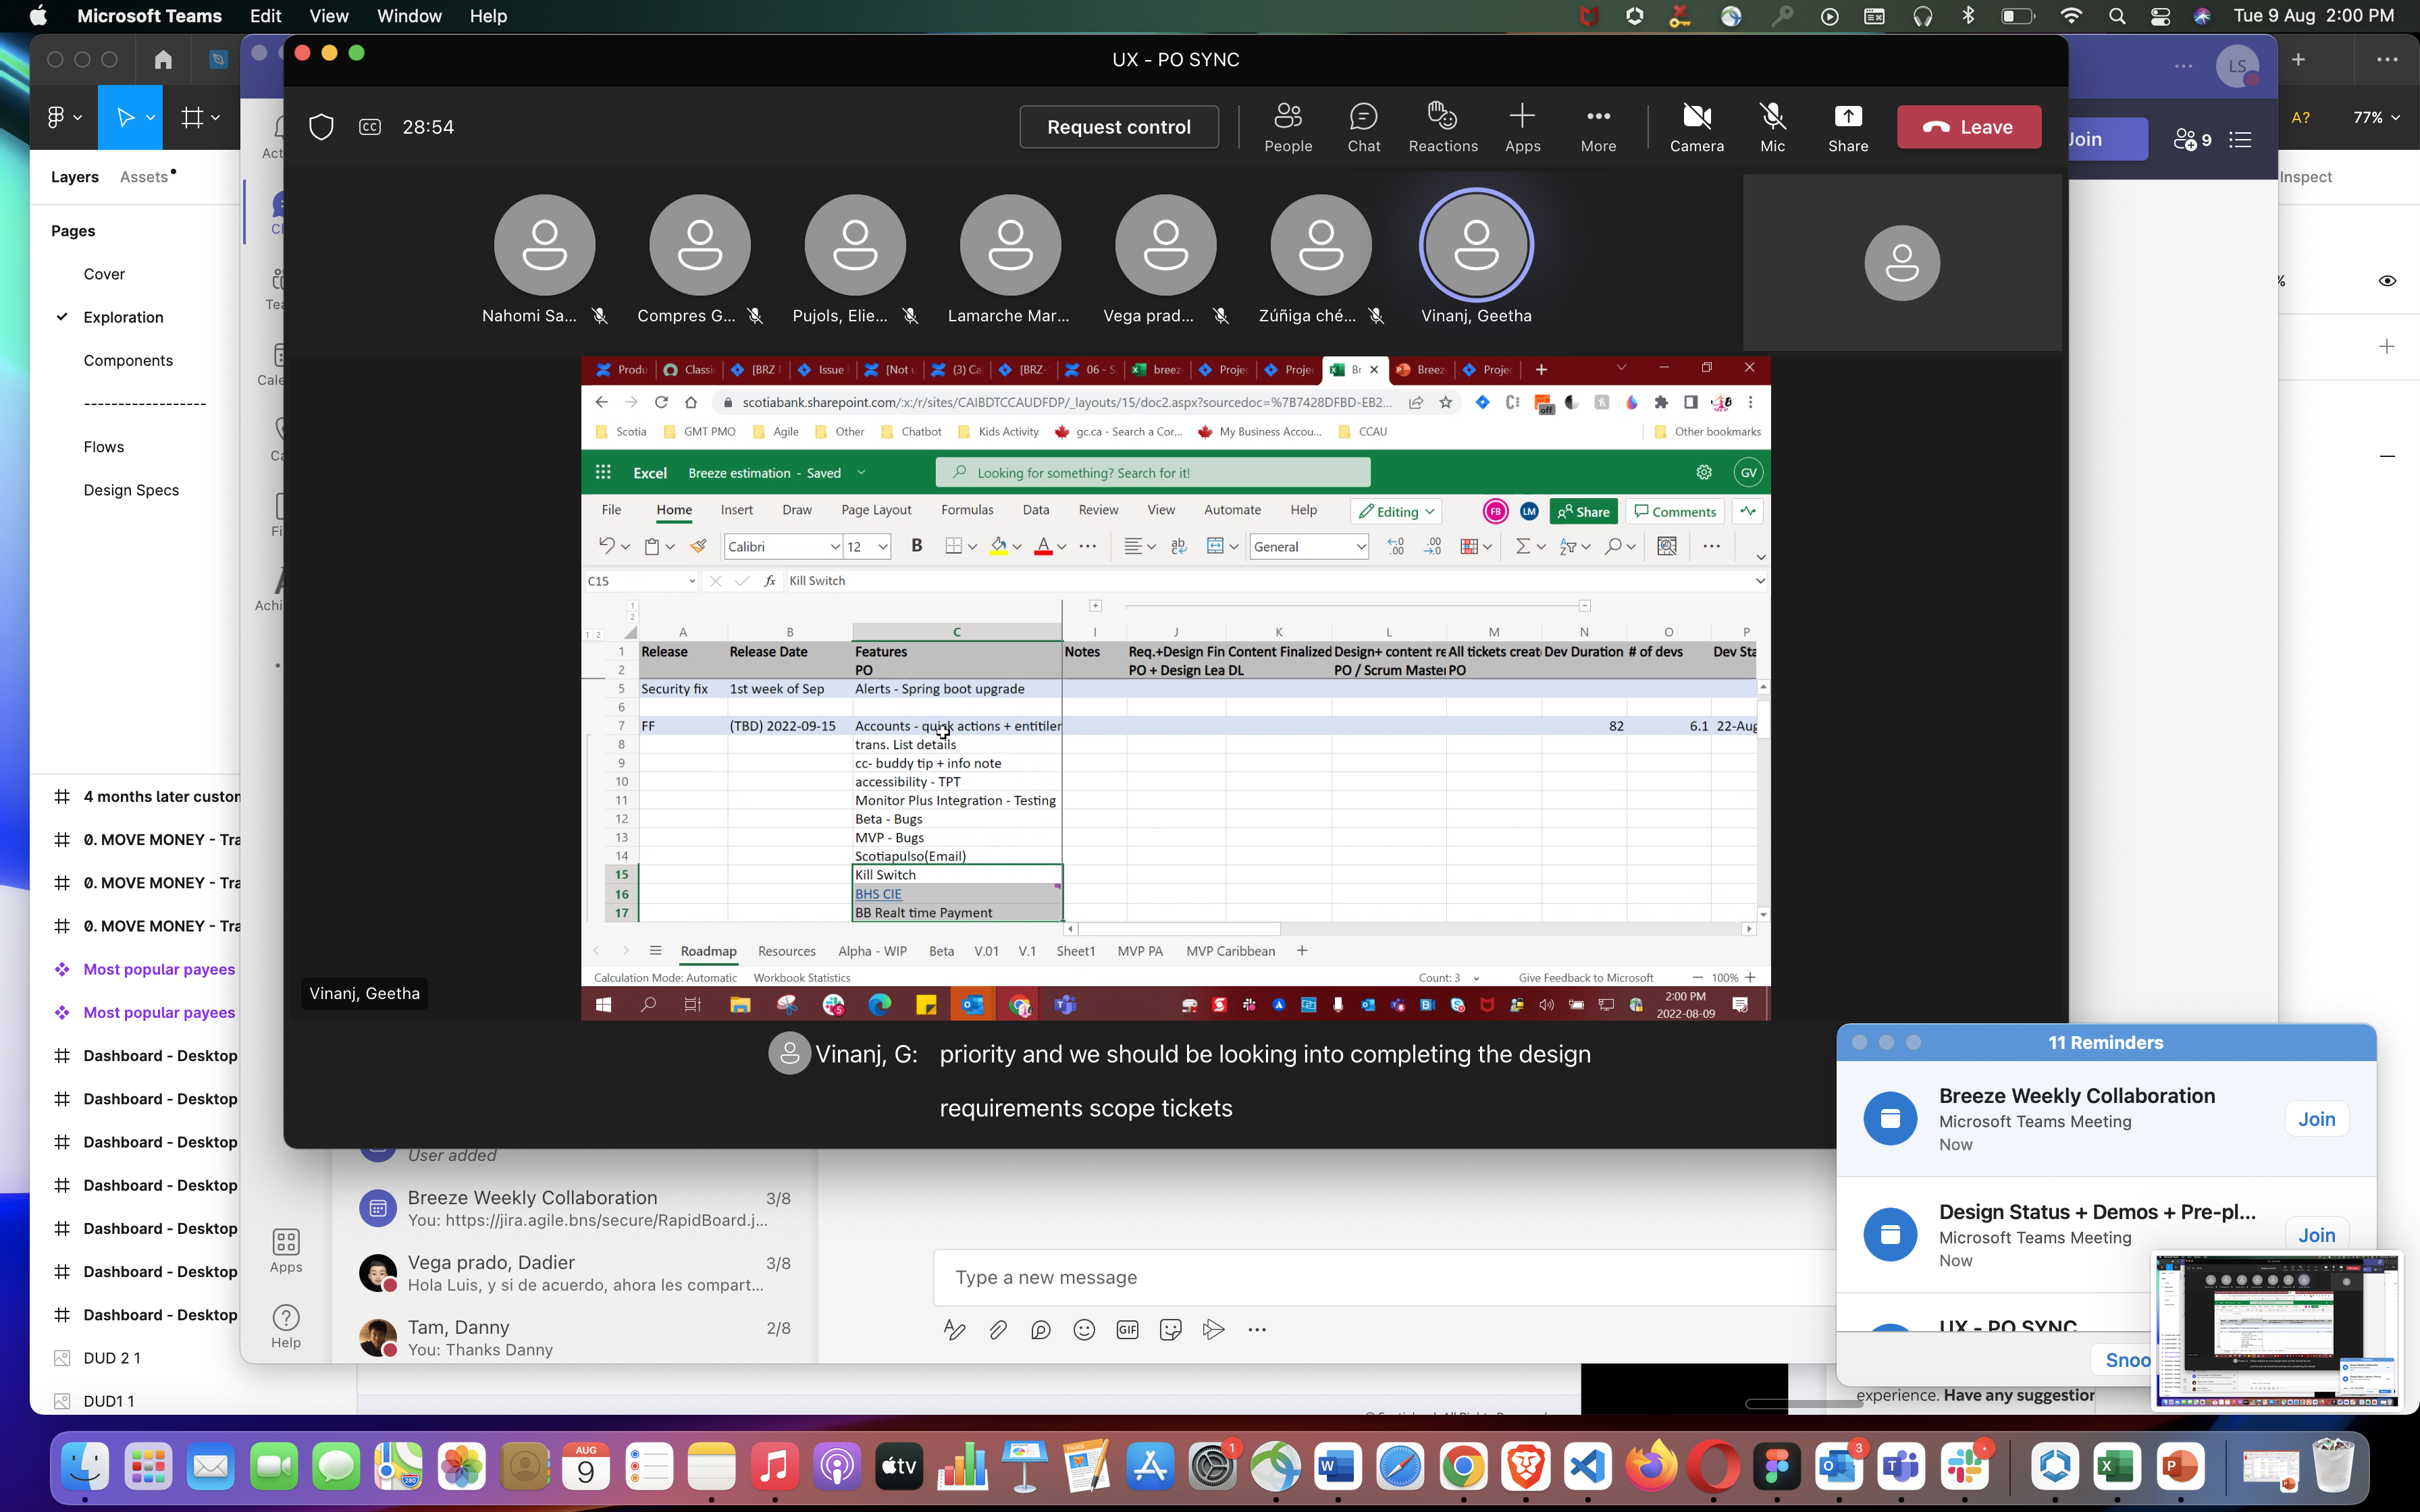The image size is (2420, 1512).
Task: Toggle eye visibility icon in Figma right panel
Action: click(x=2387, y=281)
